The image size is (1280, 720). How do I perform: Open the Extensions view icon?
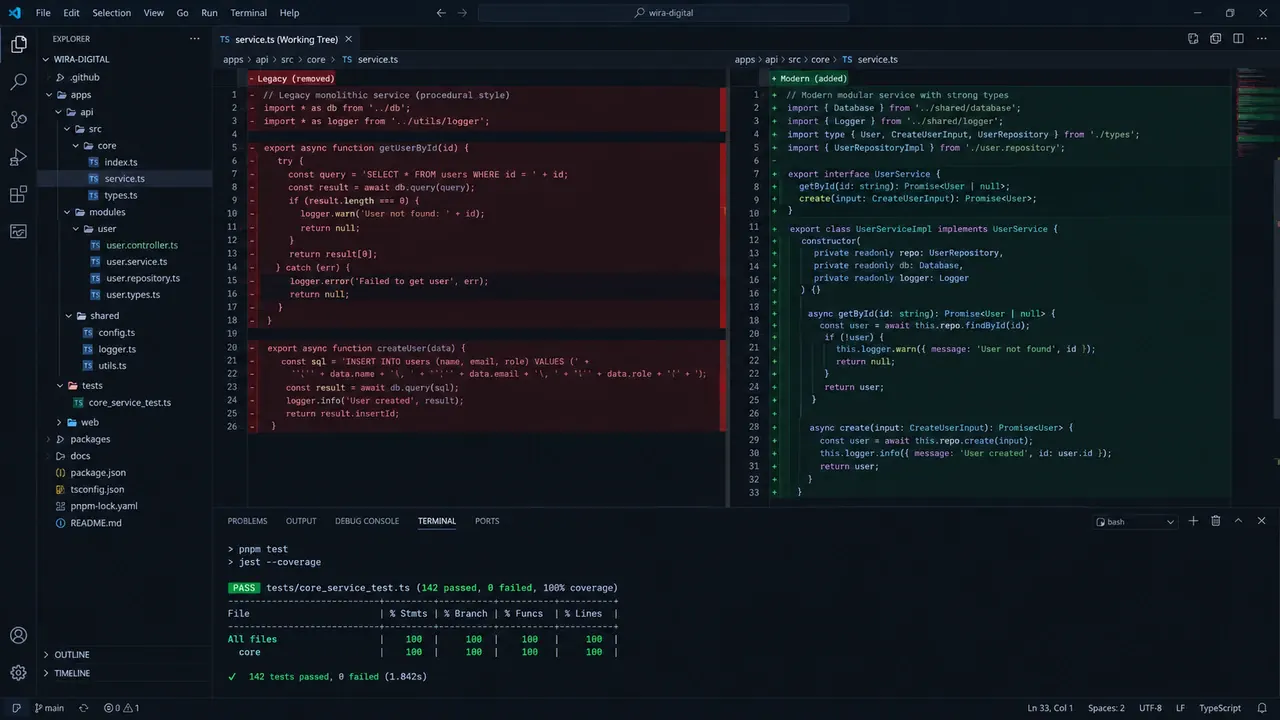(x=18, y=194)
